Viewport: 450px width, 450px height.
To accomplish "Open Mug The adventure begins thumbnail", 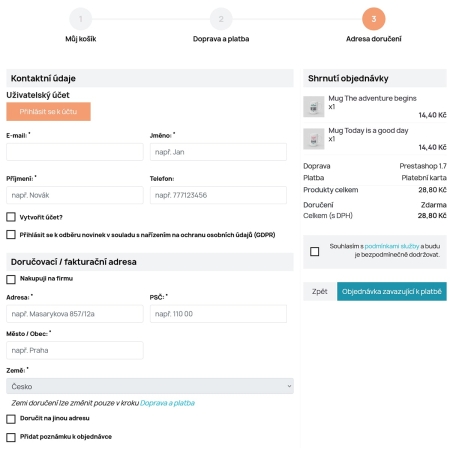I will pos(314,107).
